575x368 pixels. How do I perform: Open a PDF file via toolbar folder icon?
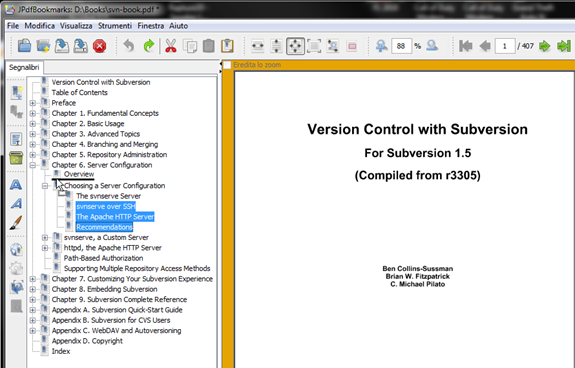tap(25, 46)
